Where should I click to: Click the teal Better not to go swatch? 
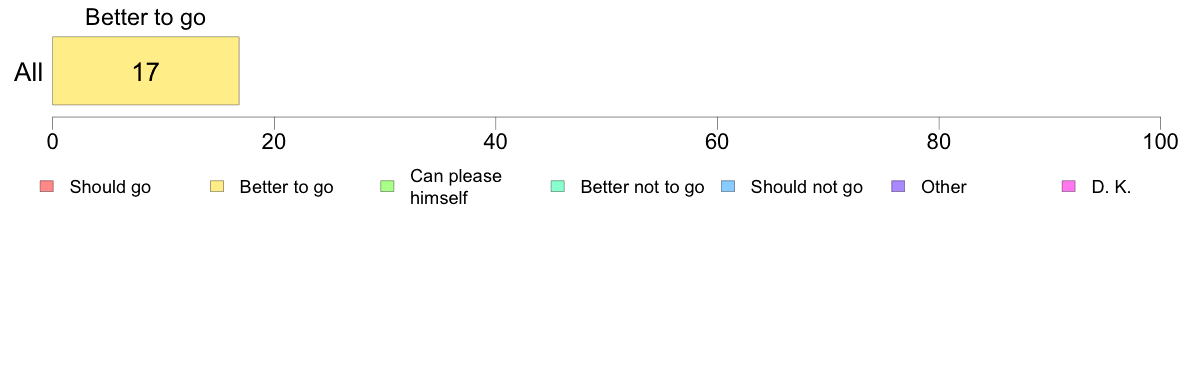point(558,186)
